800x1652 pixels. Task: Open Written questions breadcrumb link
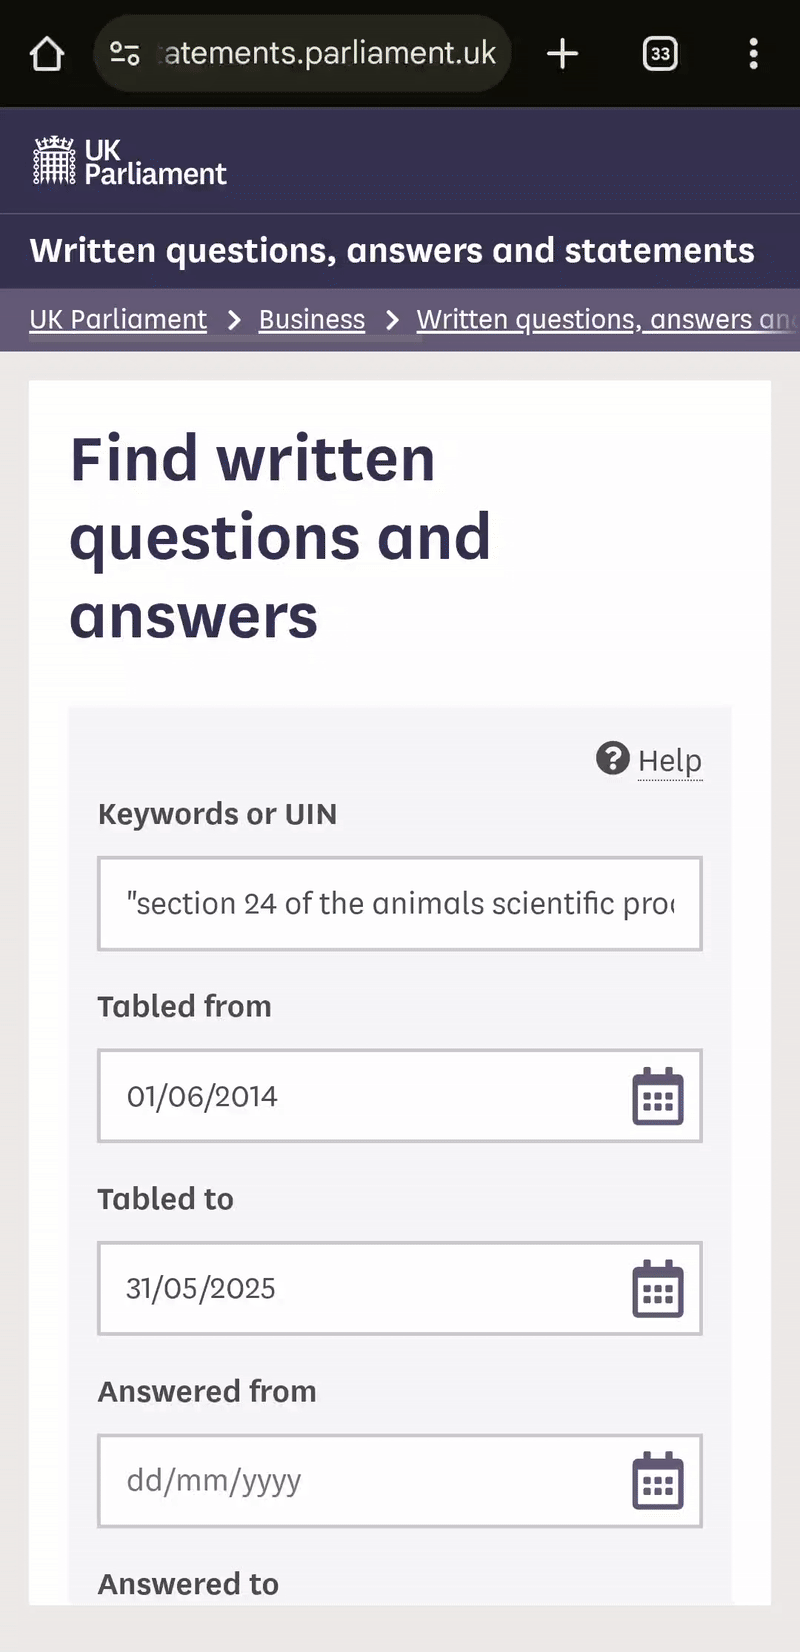coord(600,320)
